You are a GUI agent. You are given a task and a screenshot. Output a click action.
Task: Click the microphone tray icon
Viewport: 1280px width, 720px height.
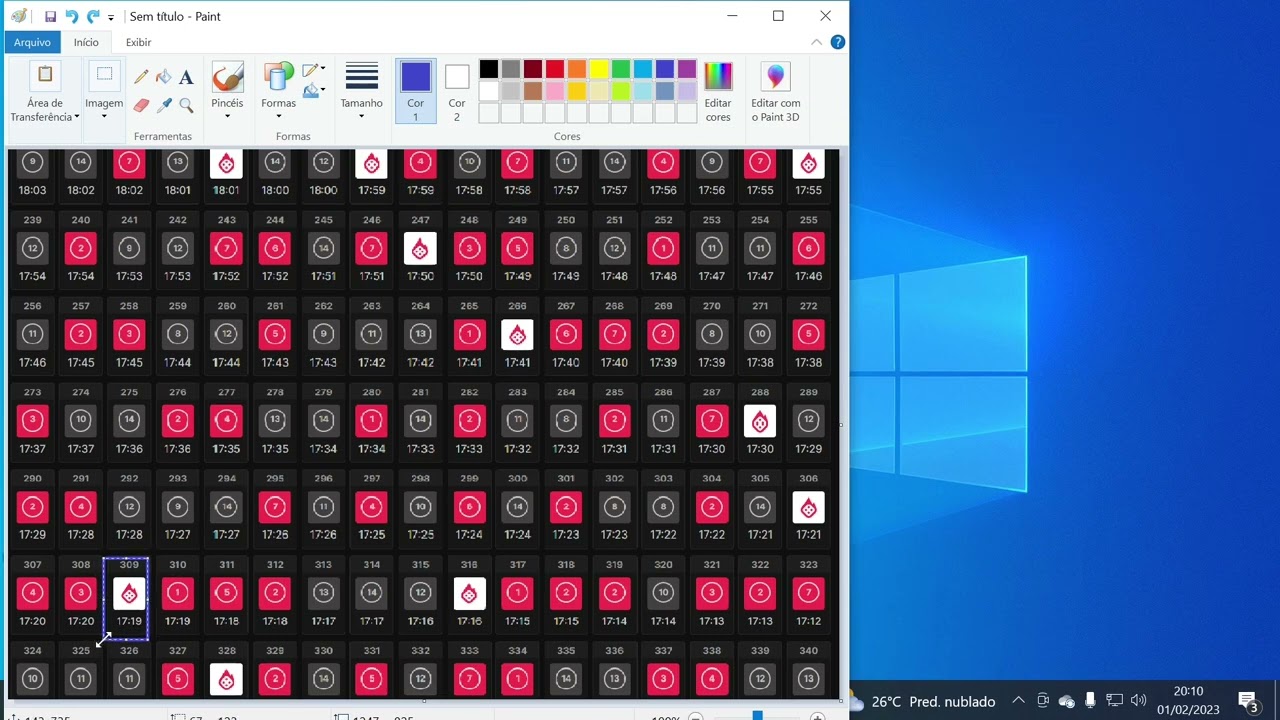click(x=1090, y=701)
